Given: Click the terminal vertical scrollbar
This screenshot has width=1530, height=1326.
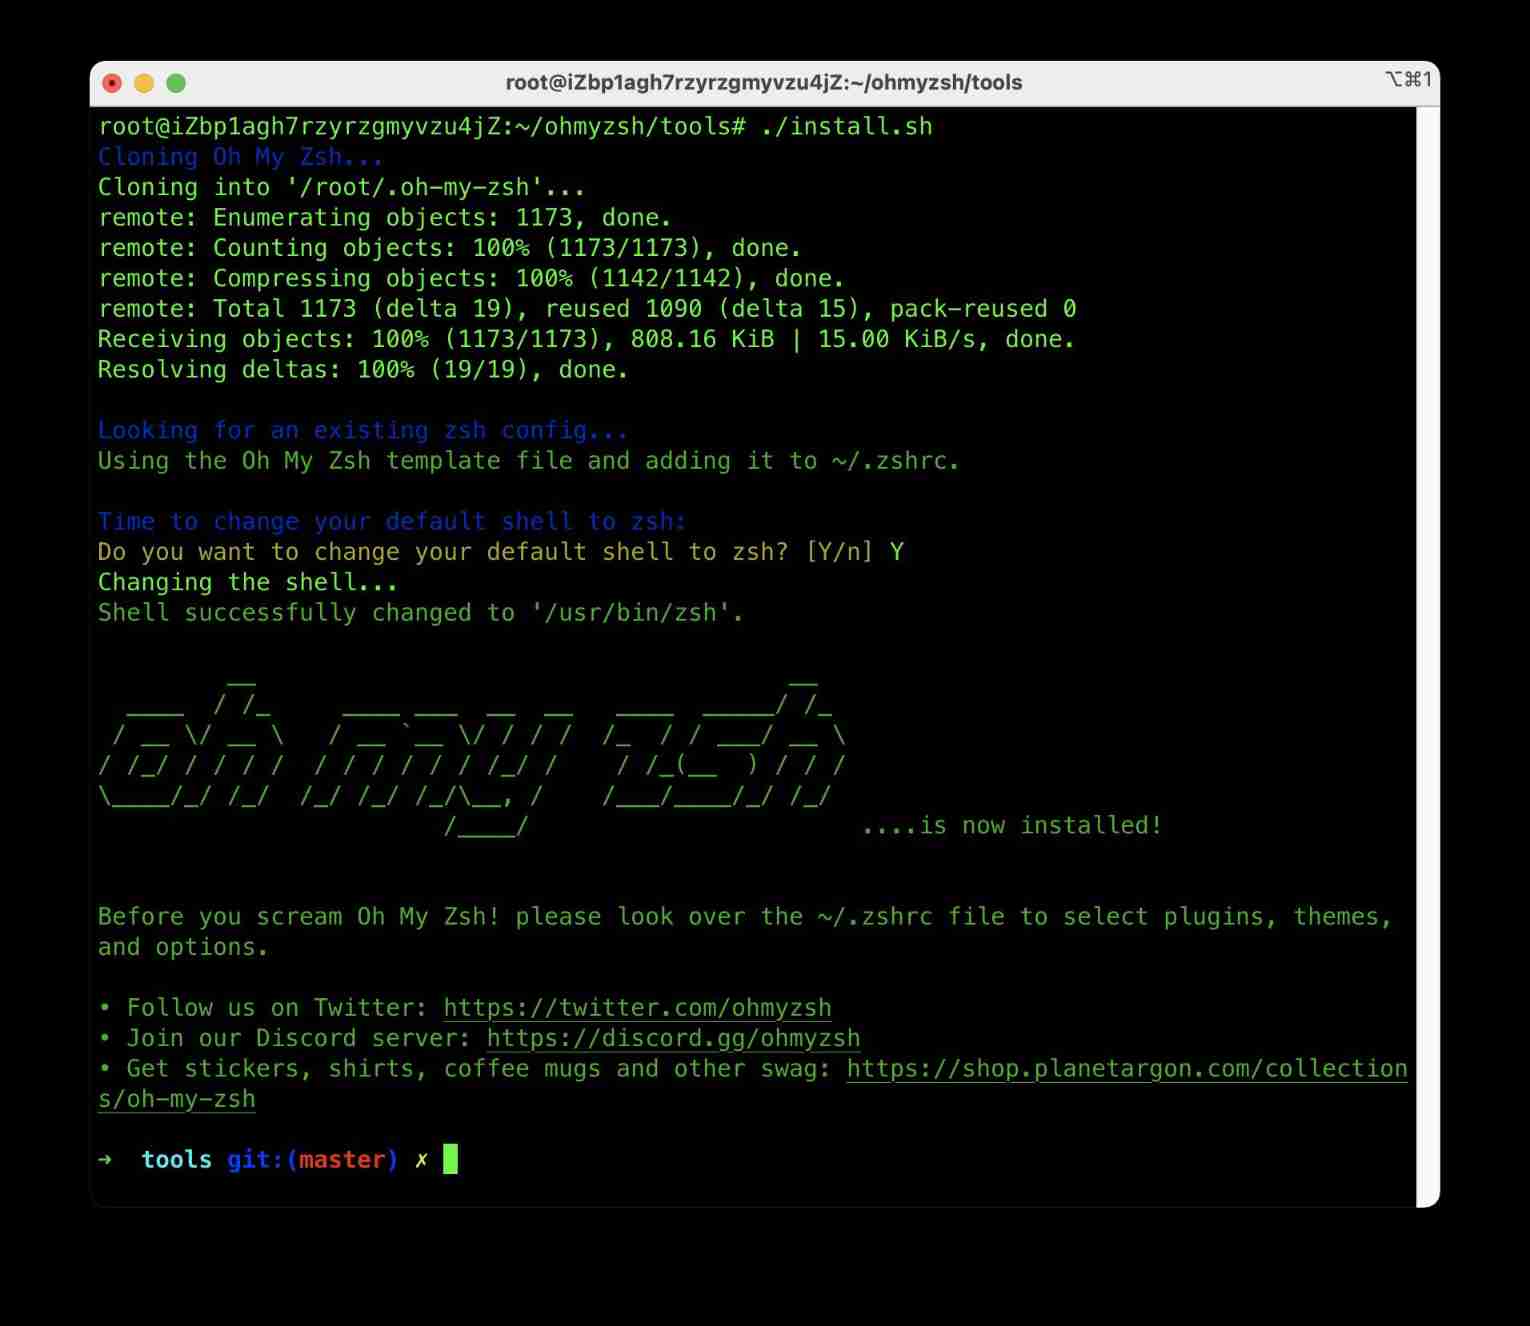Looking at the screenshot, I should (1428, 656).
